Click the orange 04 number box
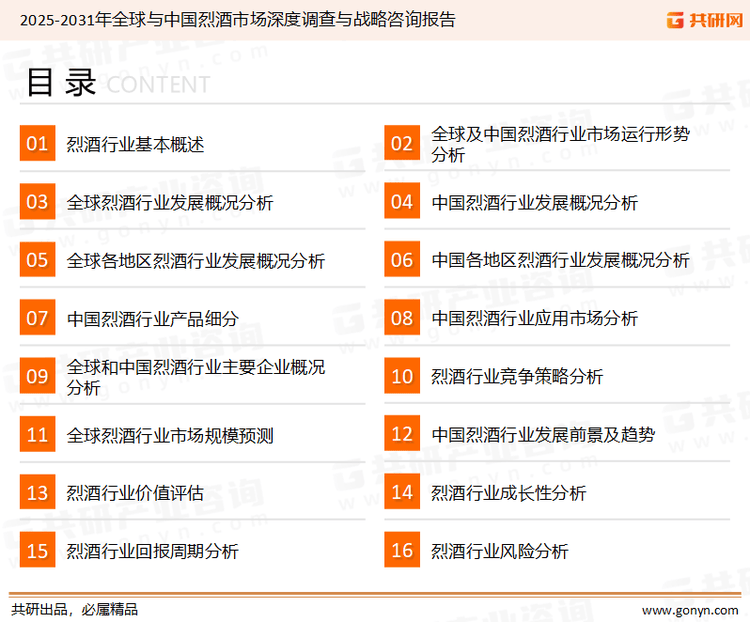Viewport: 750px width, 622px height. click(402, 202)
